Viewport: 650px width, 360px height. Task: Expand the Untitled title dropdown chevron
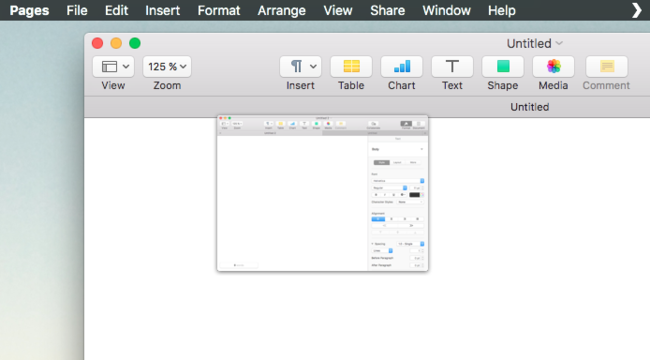pos(559,43)
